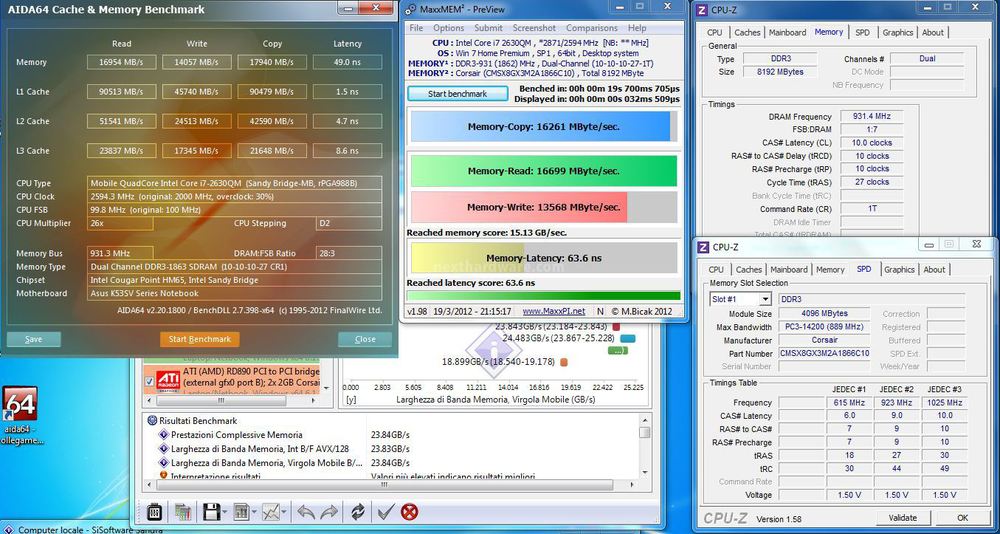
Task: Switch to the CPU tab in lower CPU-Z
Action: (716, 270)
